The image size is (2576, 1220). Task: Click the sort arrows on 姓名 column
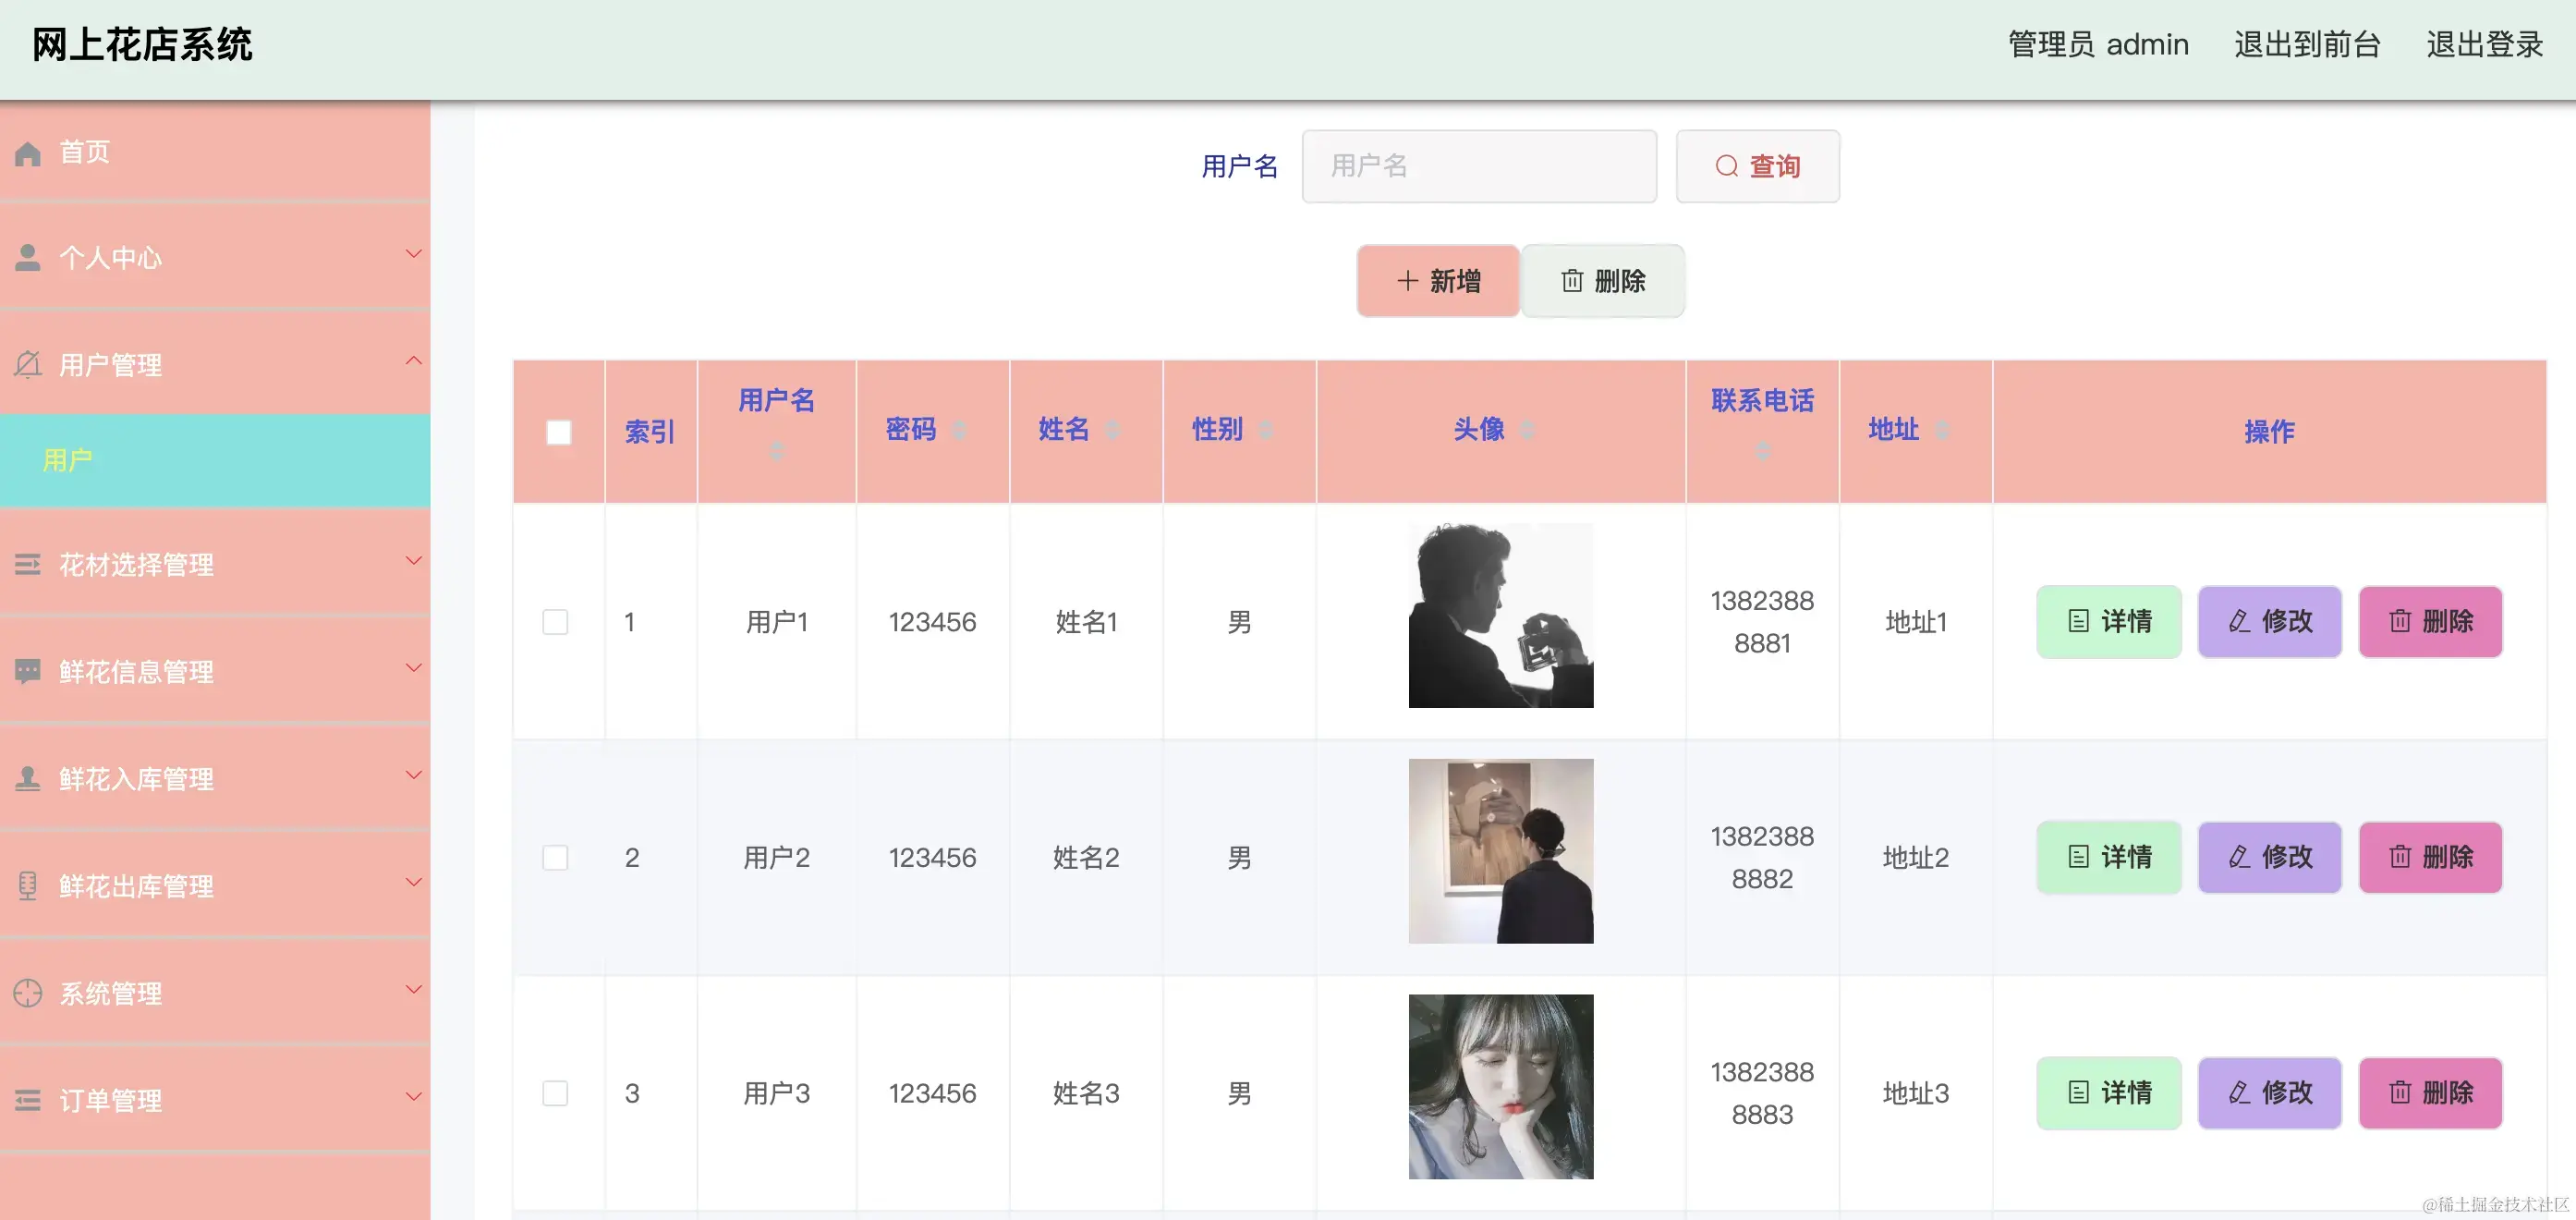[x=1112, y=430]
